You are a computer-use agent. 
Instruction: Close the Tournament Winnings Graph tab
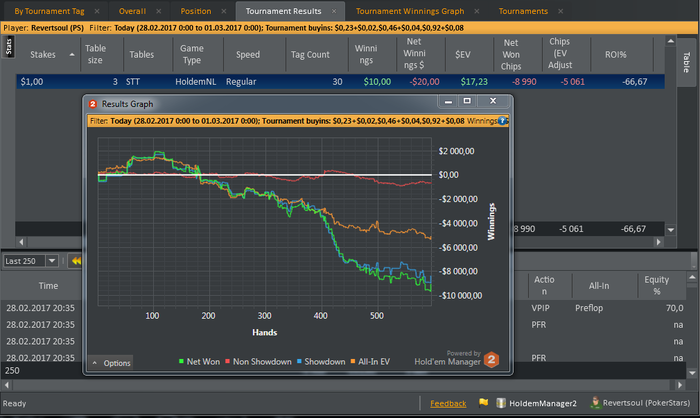477,11
